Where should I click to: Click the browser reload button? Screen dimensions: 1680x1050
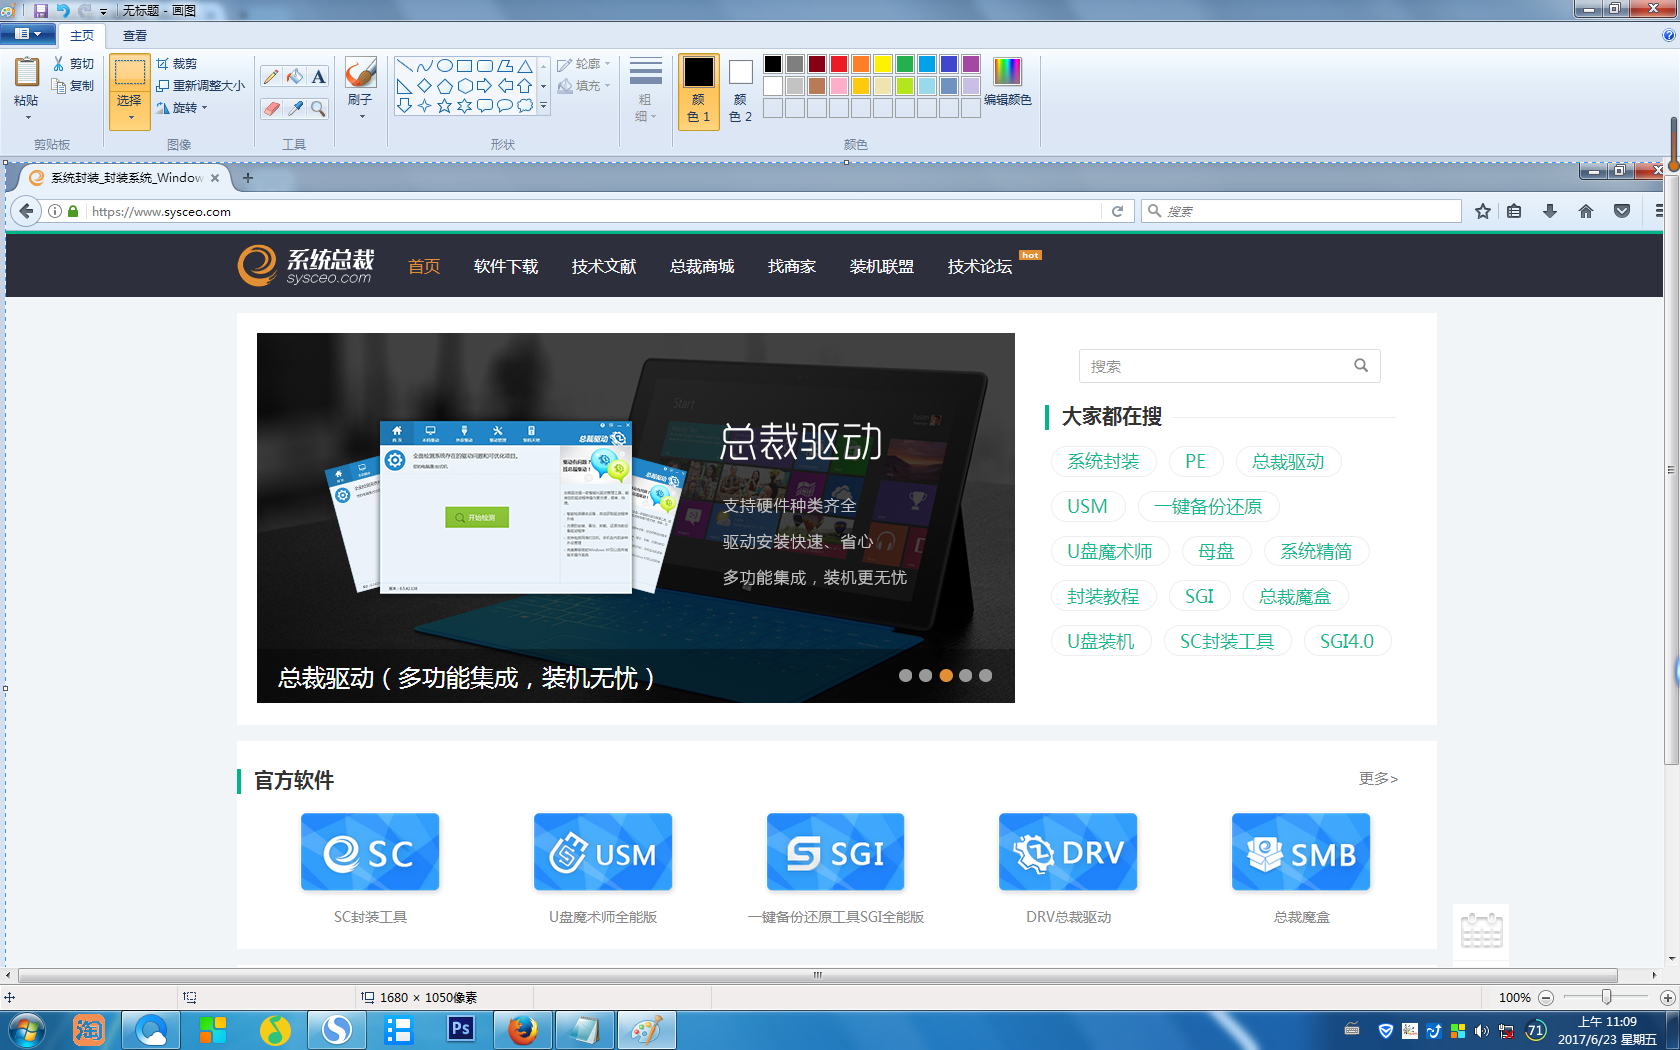(x=1118, y=211)
